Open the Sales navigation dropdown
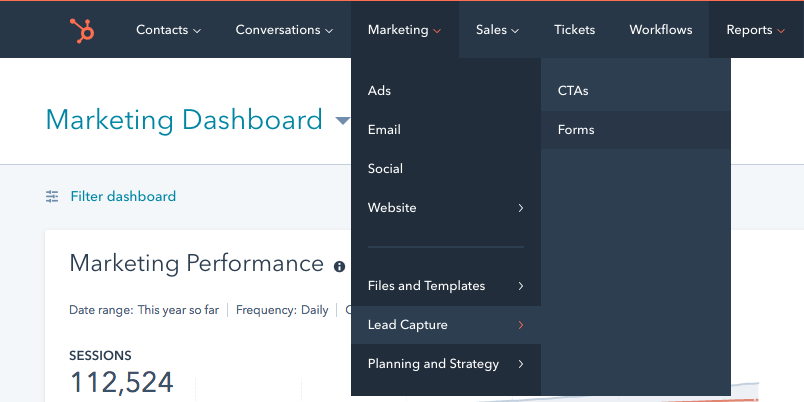The width and height of the screenshot is (804, 402). 497,30
